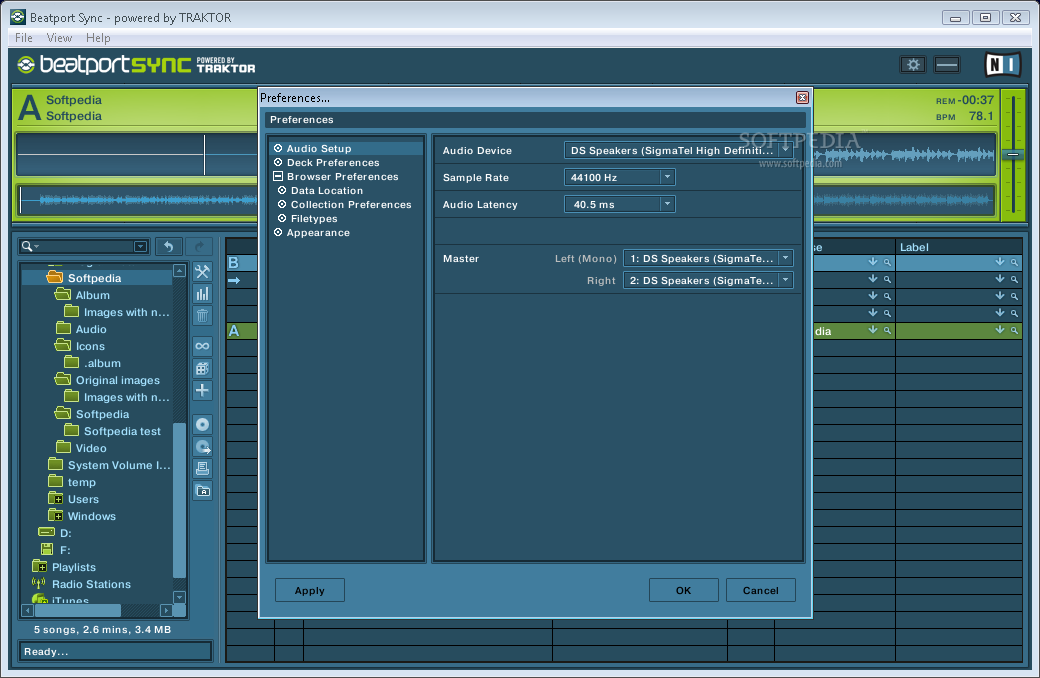Image resolution: width=1040 pixels, height=678 pixels.
Task: Click the download arrow in Label column of green deck A row
Action: (x=1000, y=330)
